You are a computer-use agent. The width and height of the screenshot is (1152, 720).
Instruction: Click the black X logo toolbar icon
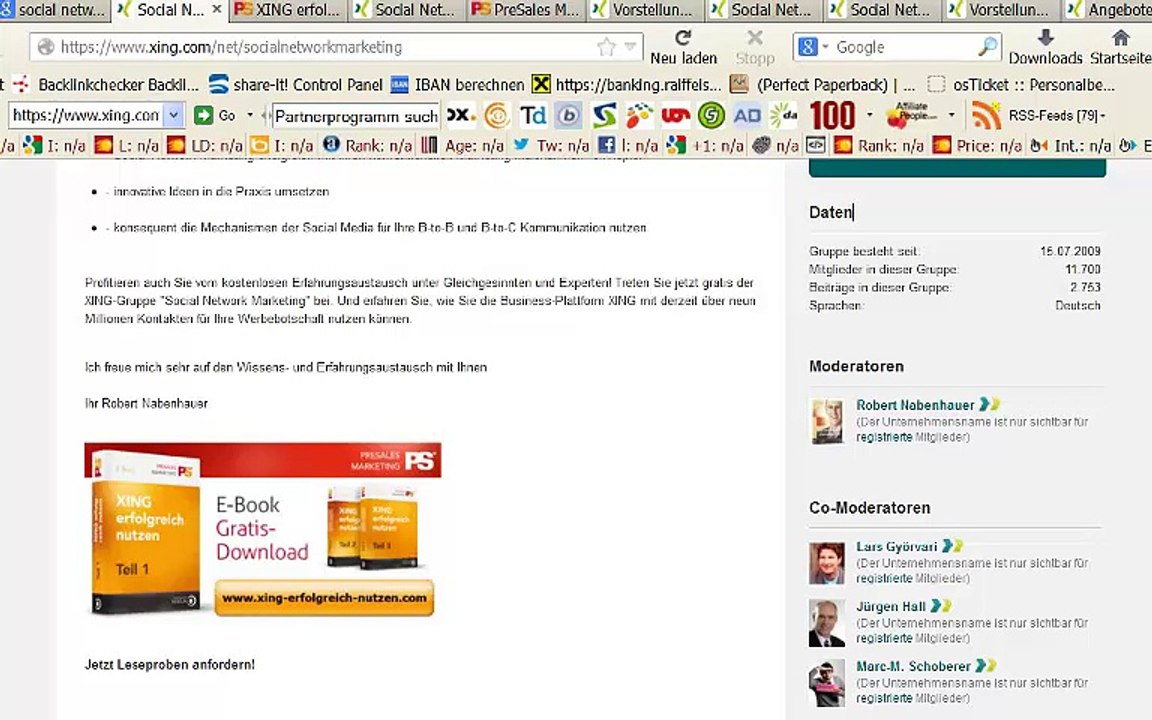[461, 115]
